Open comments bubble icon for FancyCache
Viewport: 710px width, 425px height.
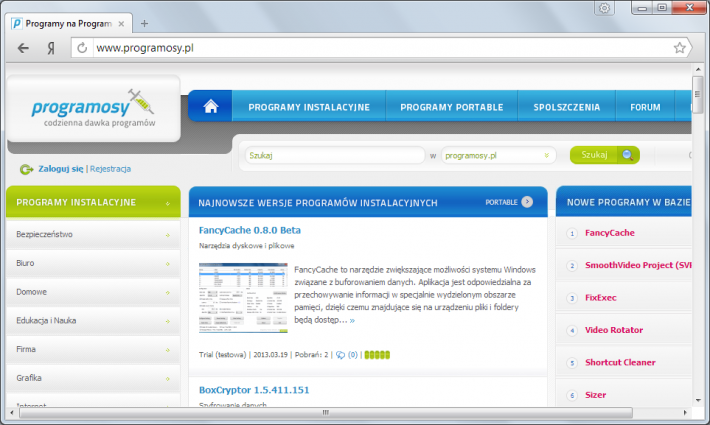(340, 355)
